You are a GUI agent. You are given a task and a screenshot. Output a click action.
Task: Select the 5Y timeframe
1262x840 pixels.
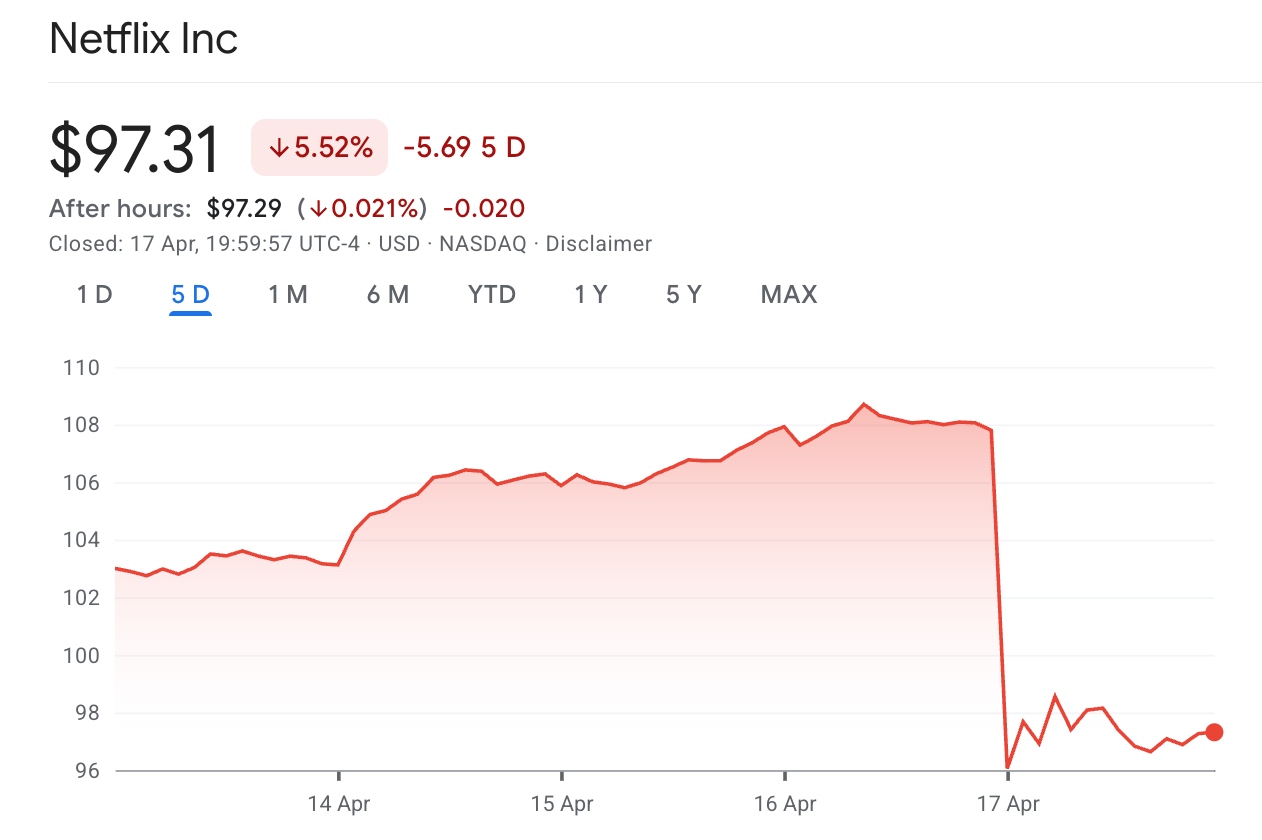point(684,294)
